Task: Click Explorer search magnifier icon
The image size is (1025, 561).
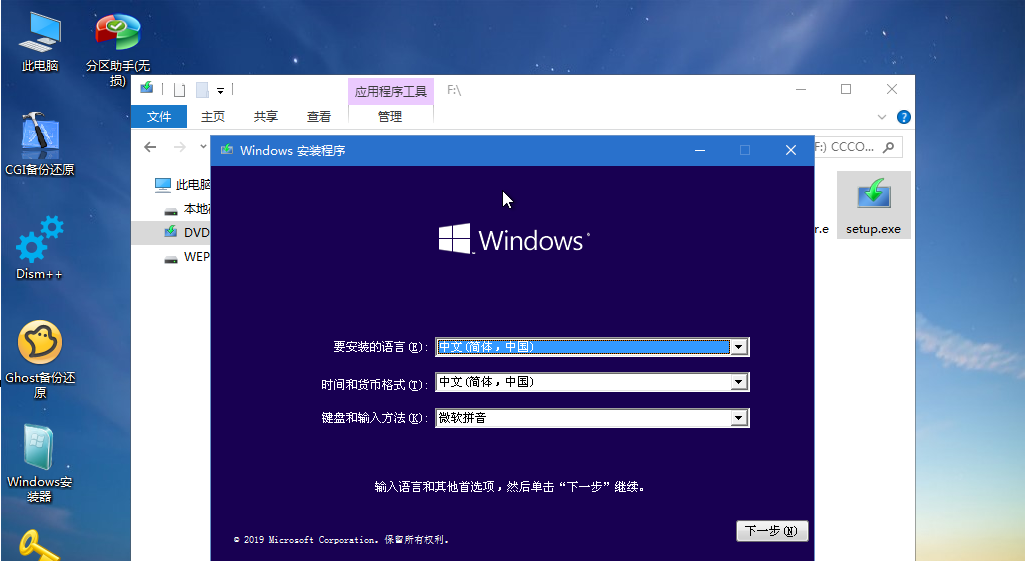Action: coord(888,147)
